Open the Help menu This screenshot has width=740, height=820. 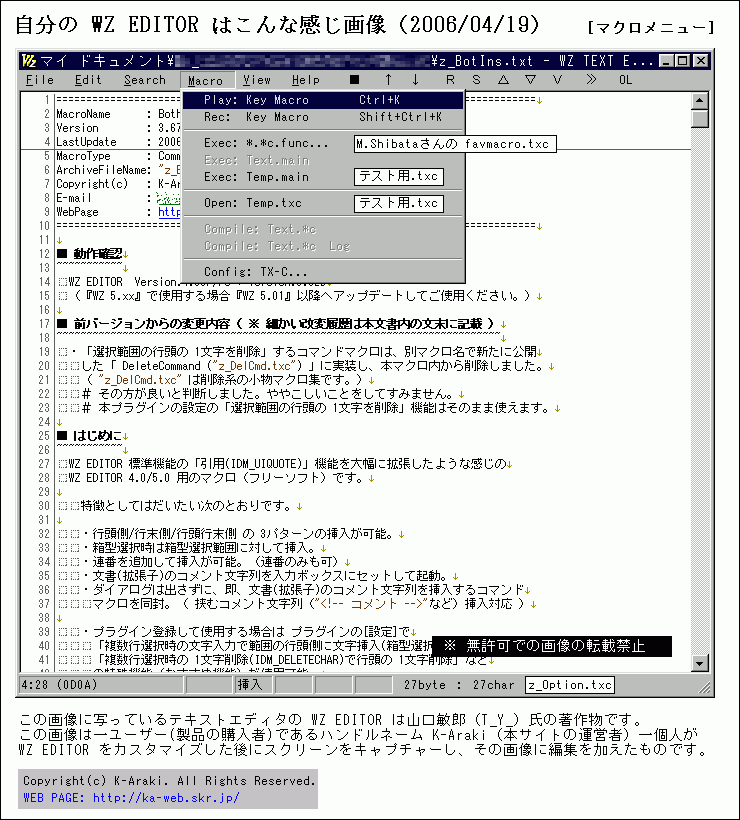coord(305,80)
